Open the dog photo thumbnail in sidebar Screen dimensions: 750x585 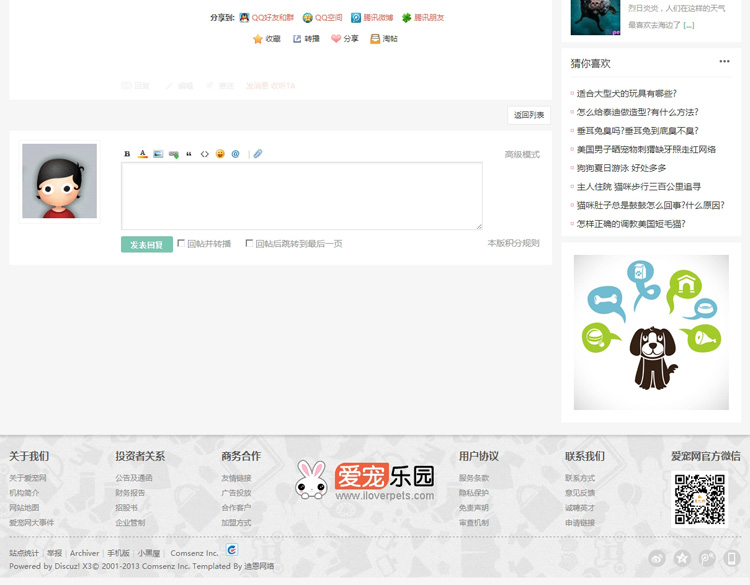point(596,17)
